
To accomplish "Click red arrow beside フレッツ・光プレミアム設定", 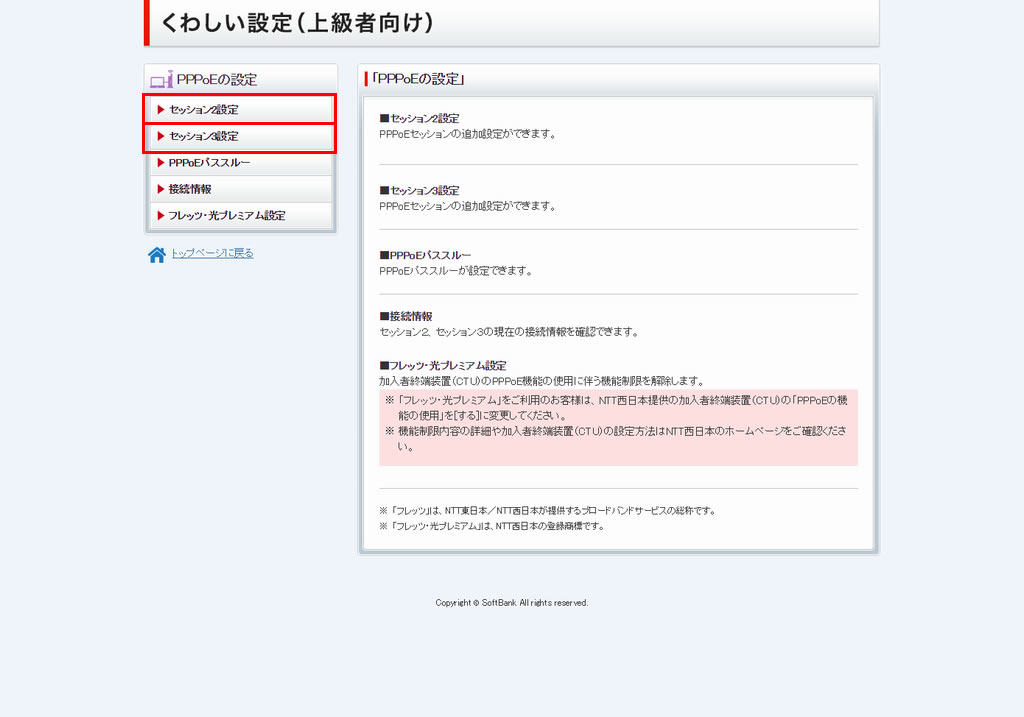I will point(160,215).
